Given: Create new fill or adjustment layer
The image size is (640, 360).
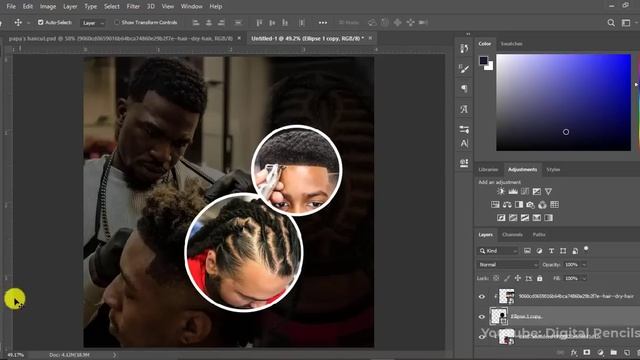Looking at the screenshot, I should [600, 352].
